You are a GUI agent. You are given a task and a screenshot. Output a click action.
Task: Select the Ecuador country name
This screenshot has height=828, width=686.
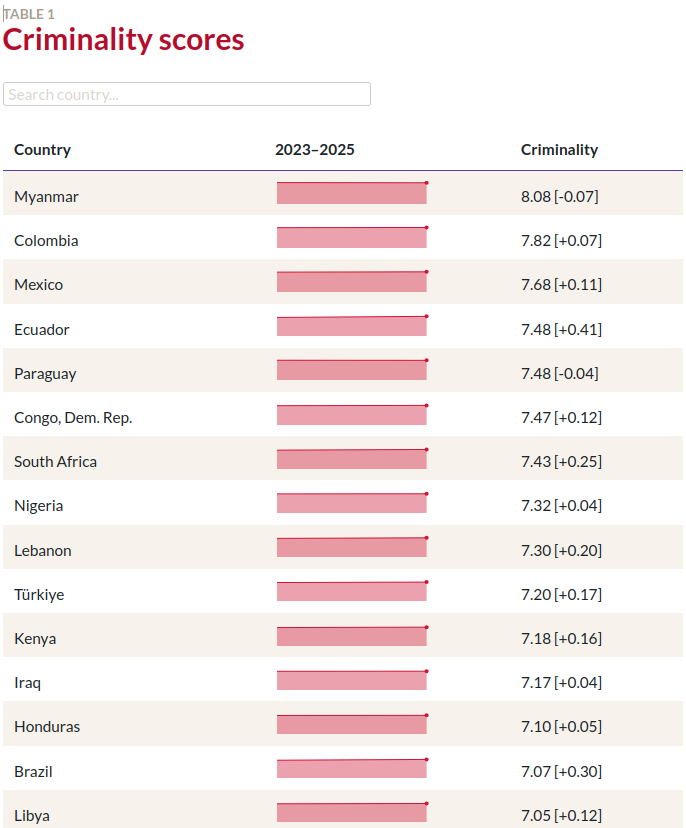coord(42,329)
